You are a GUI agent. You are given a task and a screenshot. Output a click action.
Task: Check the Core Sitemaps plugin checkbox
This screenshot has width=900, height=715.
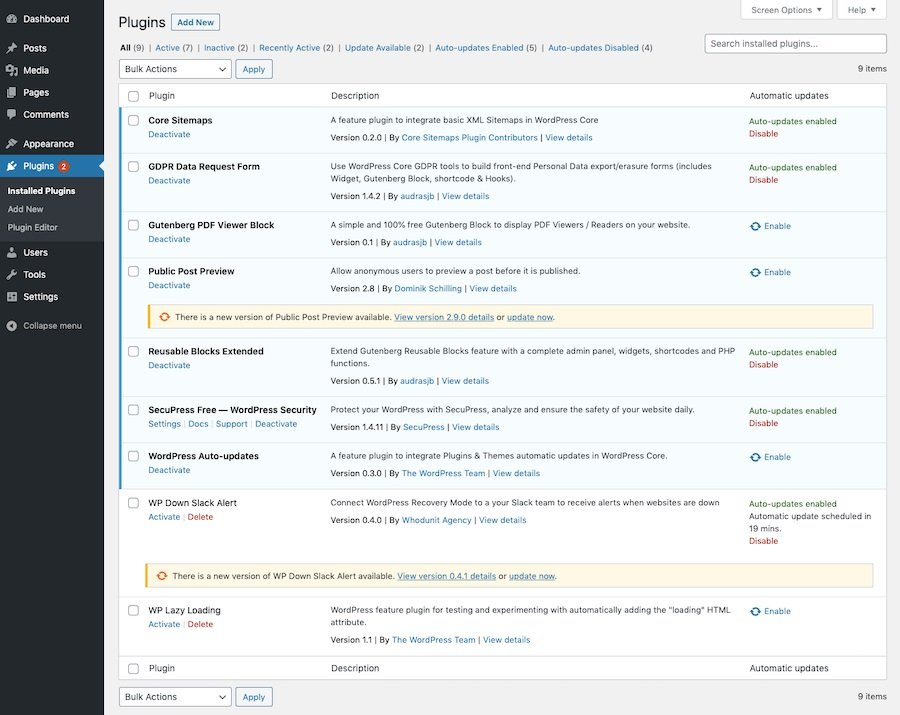click(x=133, y=120)
